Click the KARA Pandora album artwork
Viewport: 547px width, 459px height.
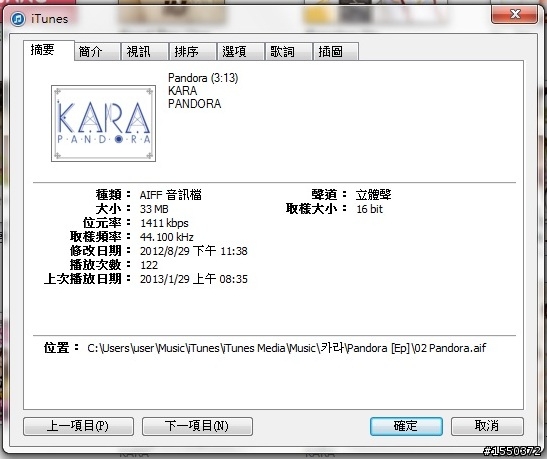pyautogui.click(x=103, y=123)
